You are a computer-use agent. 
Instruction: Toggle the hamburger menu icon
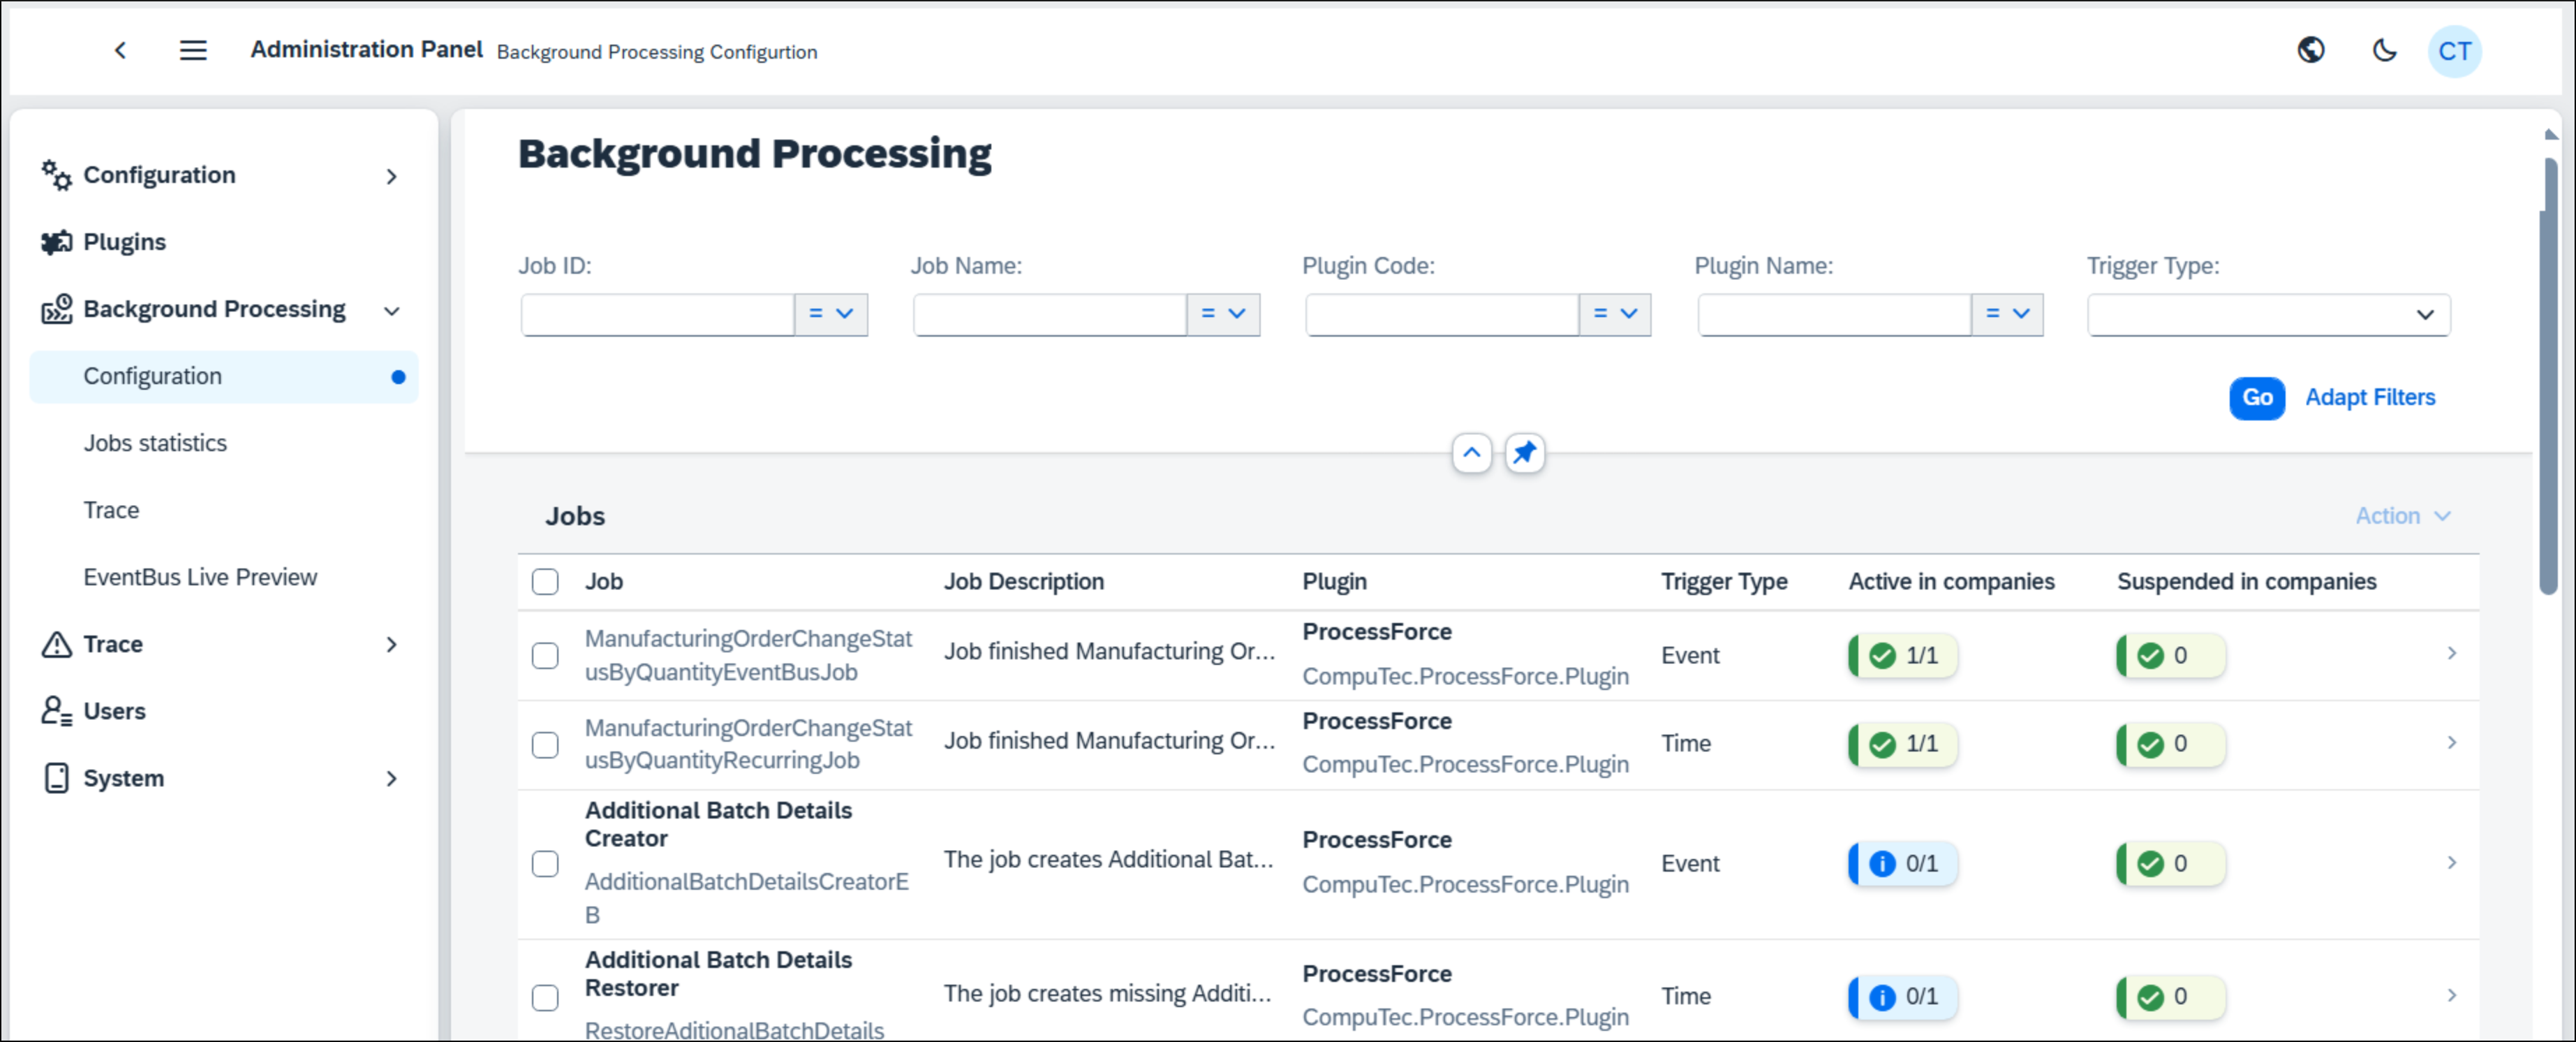click(x=193, y=50)
